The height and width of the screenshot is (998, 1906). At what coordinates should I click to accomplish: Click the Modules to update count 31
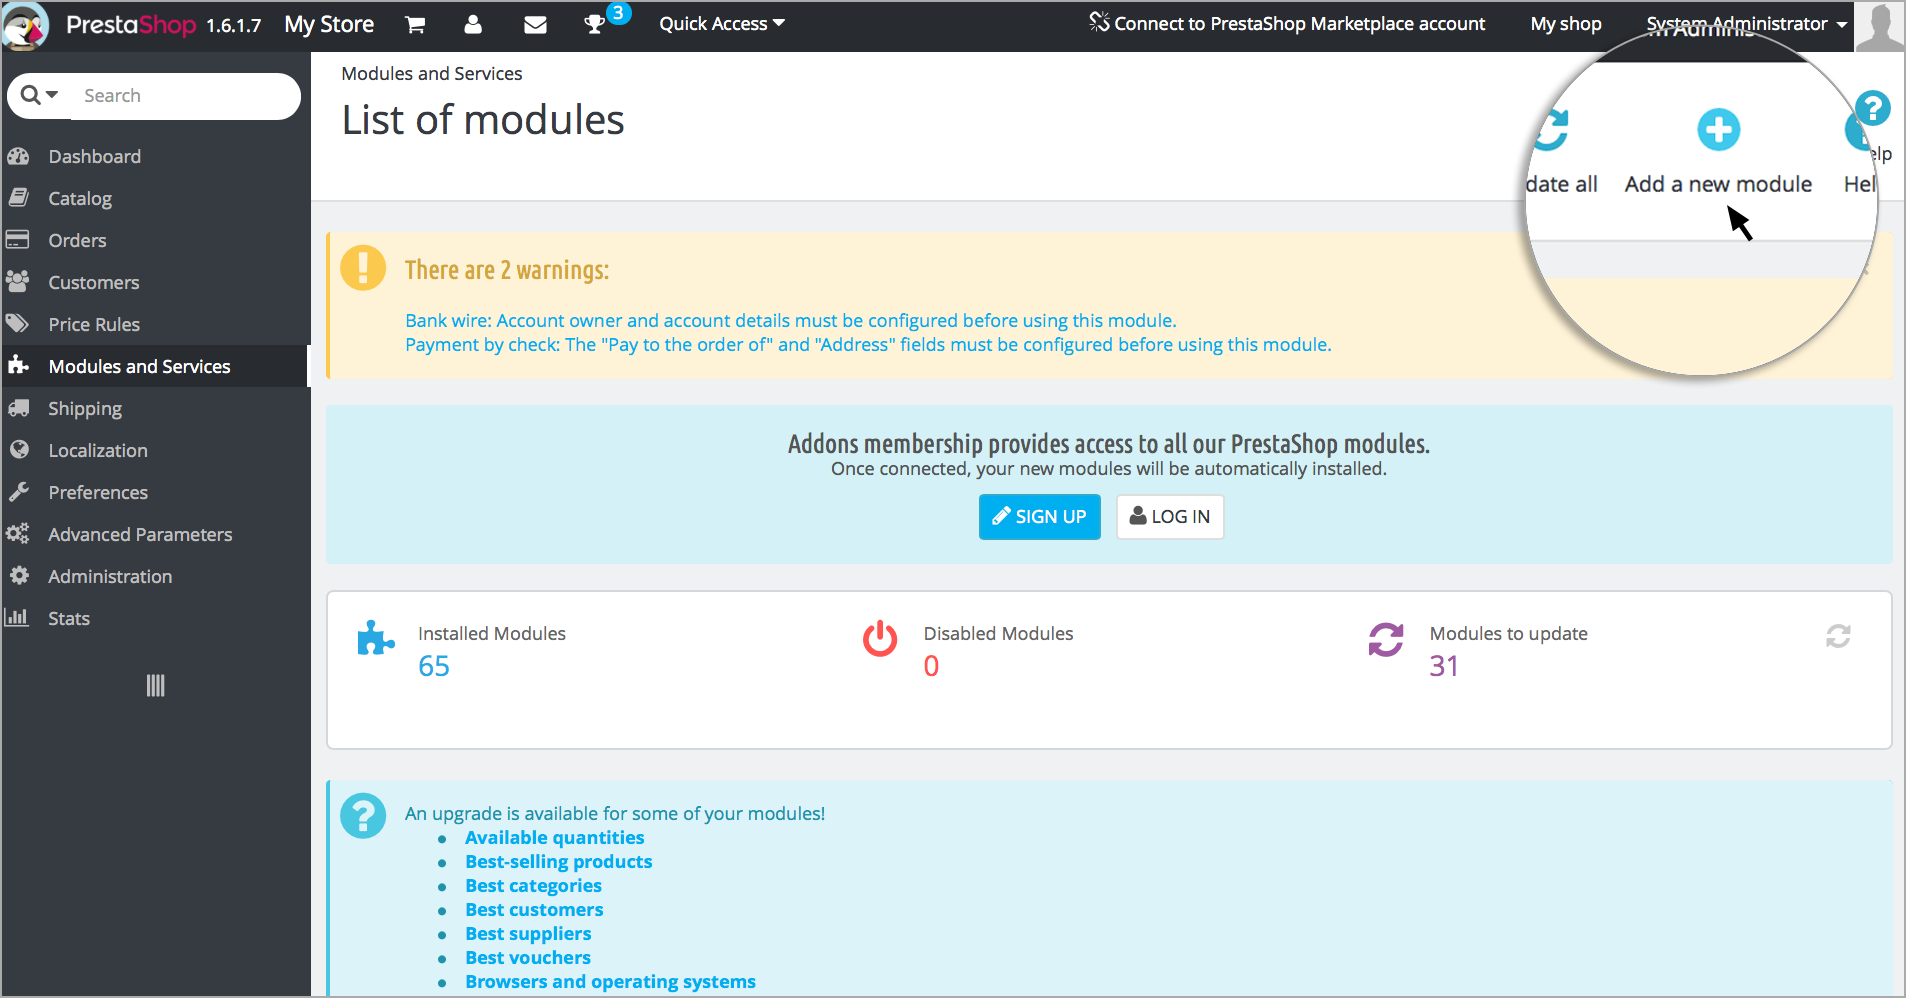click(x=1444, y=666)
